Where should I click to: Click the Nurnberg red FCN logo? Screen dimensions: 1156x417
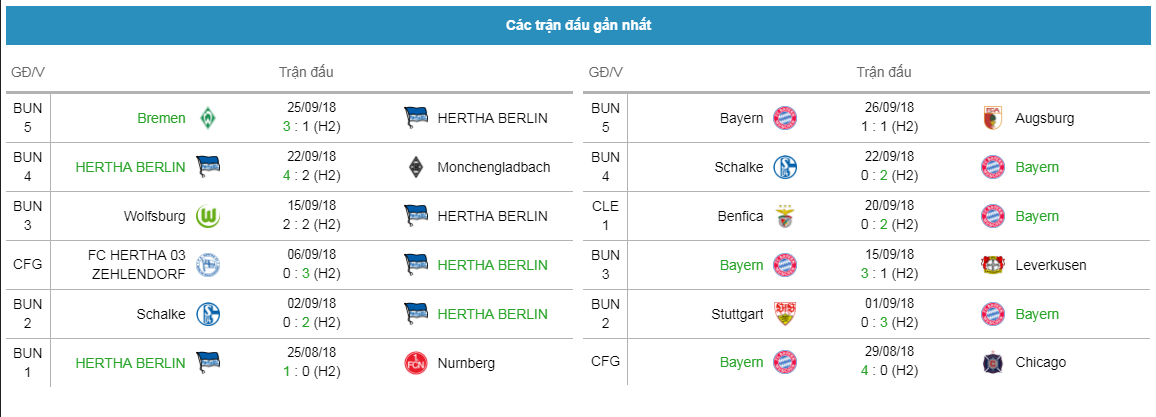(417, 363)
